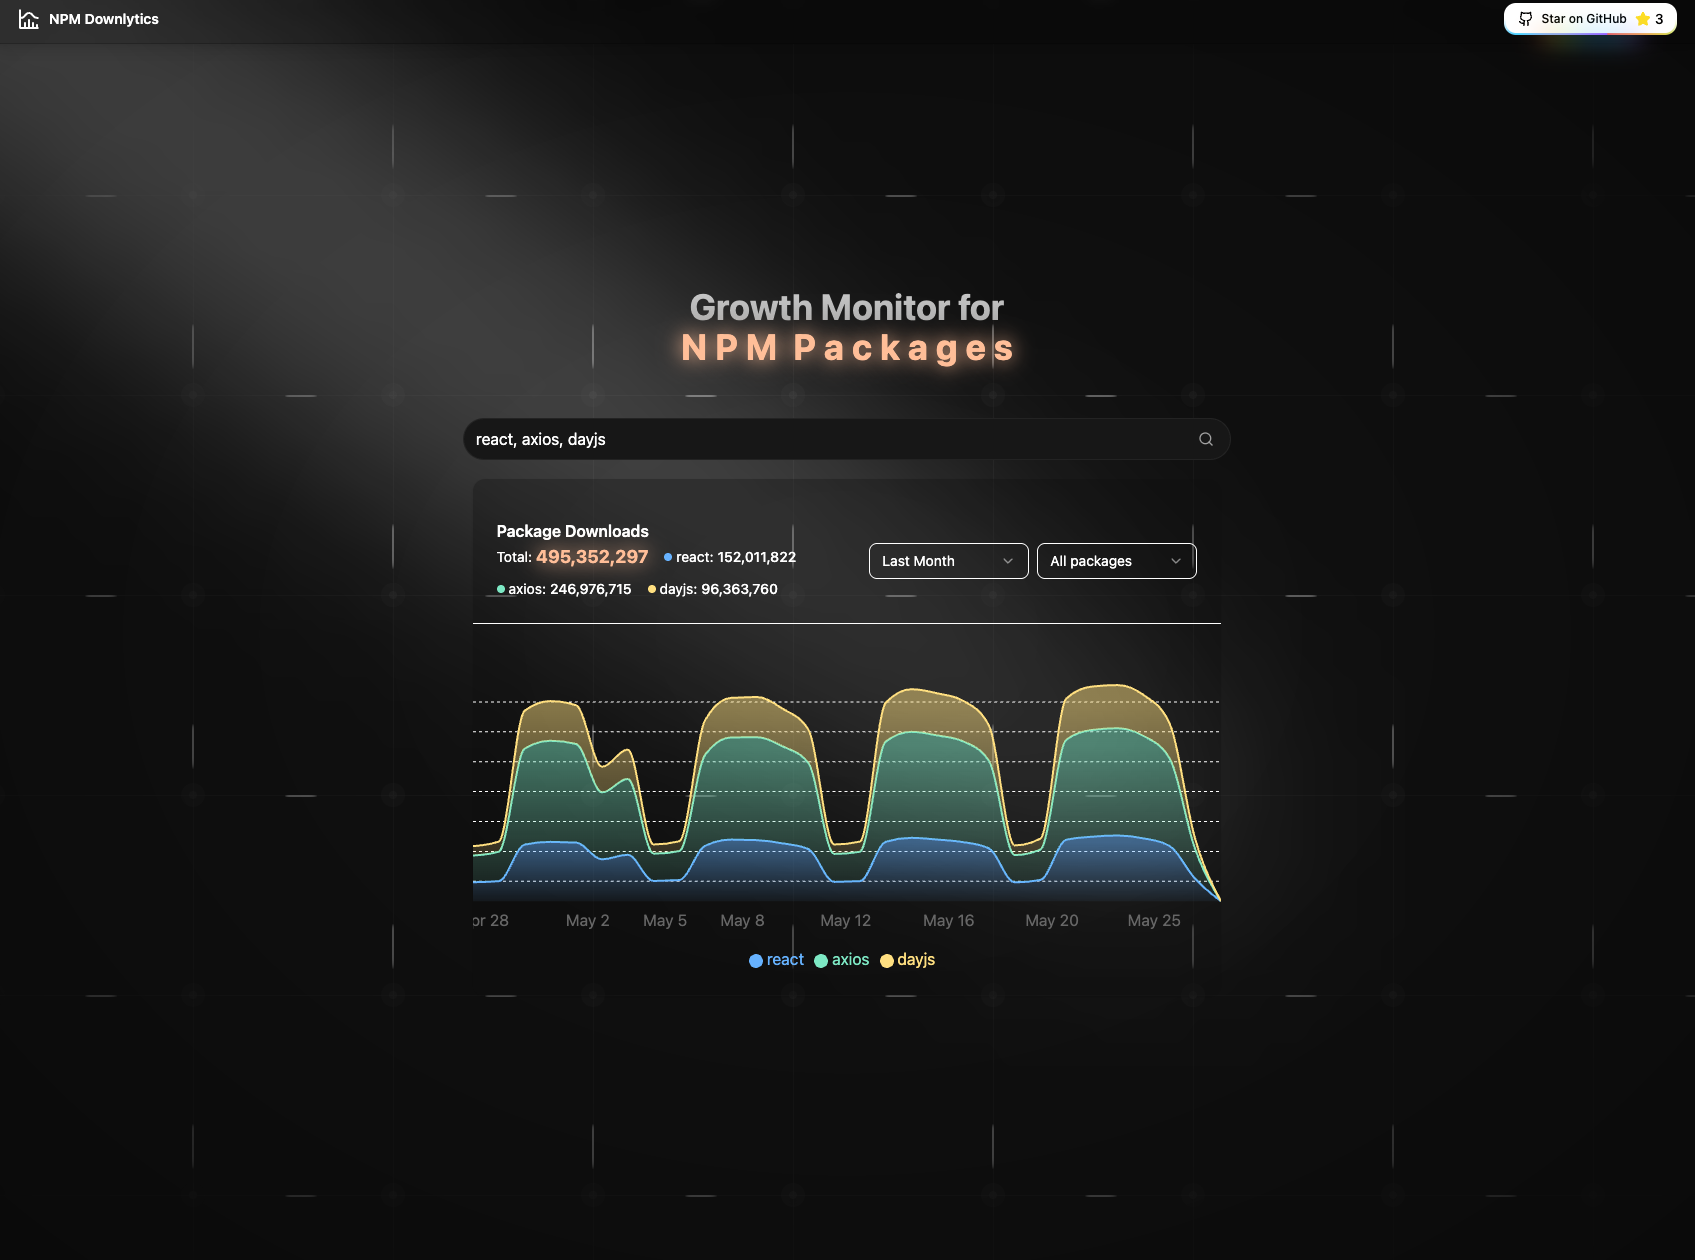Click the May 25 axis label
The height and width of the screenshot is (1260, 1695).
pos(1154,920)
